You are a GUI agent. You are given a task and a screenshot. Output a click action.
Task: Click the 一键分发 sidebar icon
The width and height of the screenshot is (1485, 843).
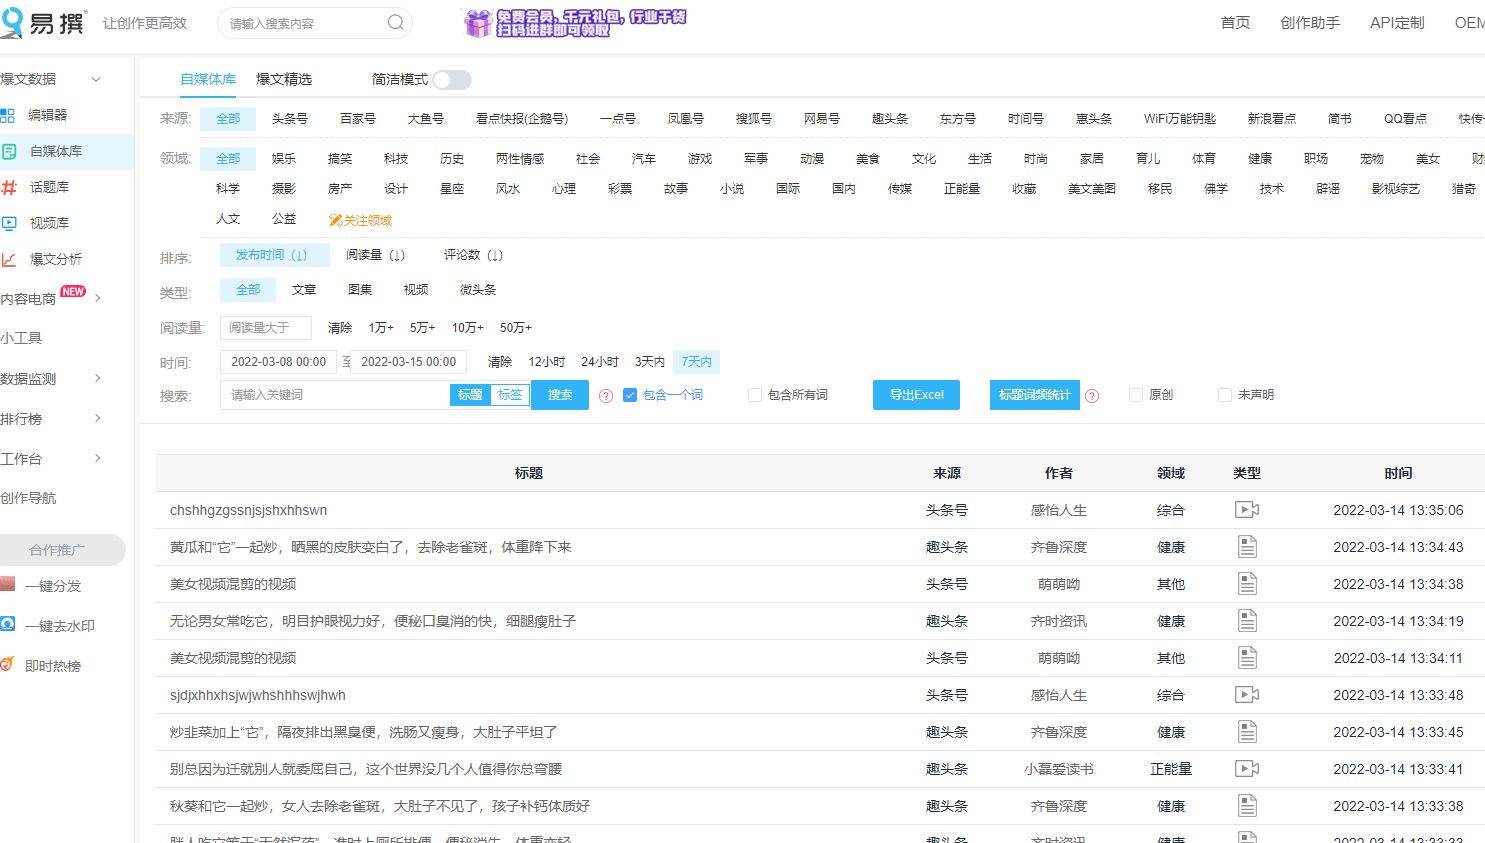click(x=8, y=585)
